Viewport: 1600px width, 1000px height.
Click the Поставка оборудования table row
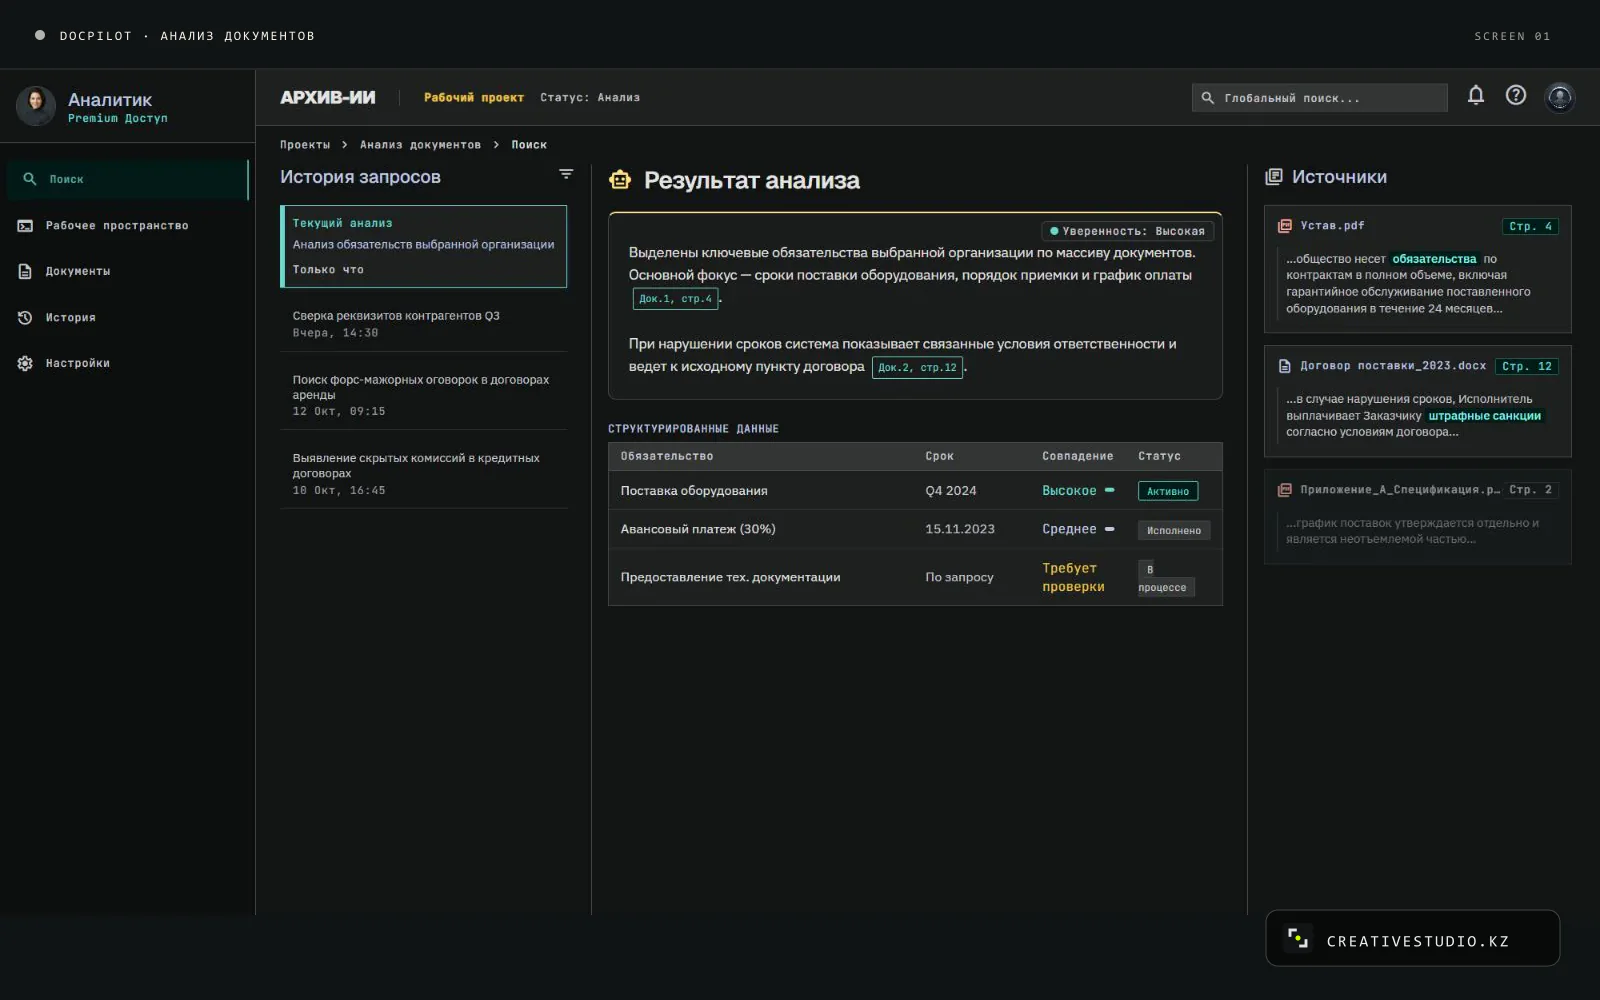click(915, 491)
